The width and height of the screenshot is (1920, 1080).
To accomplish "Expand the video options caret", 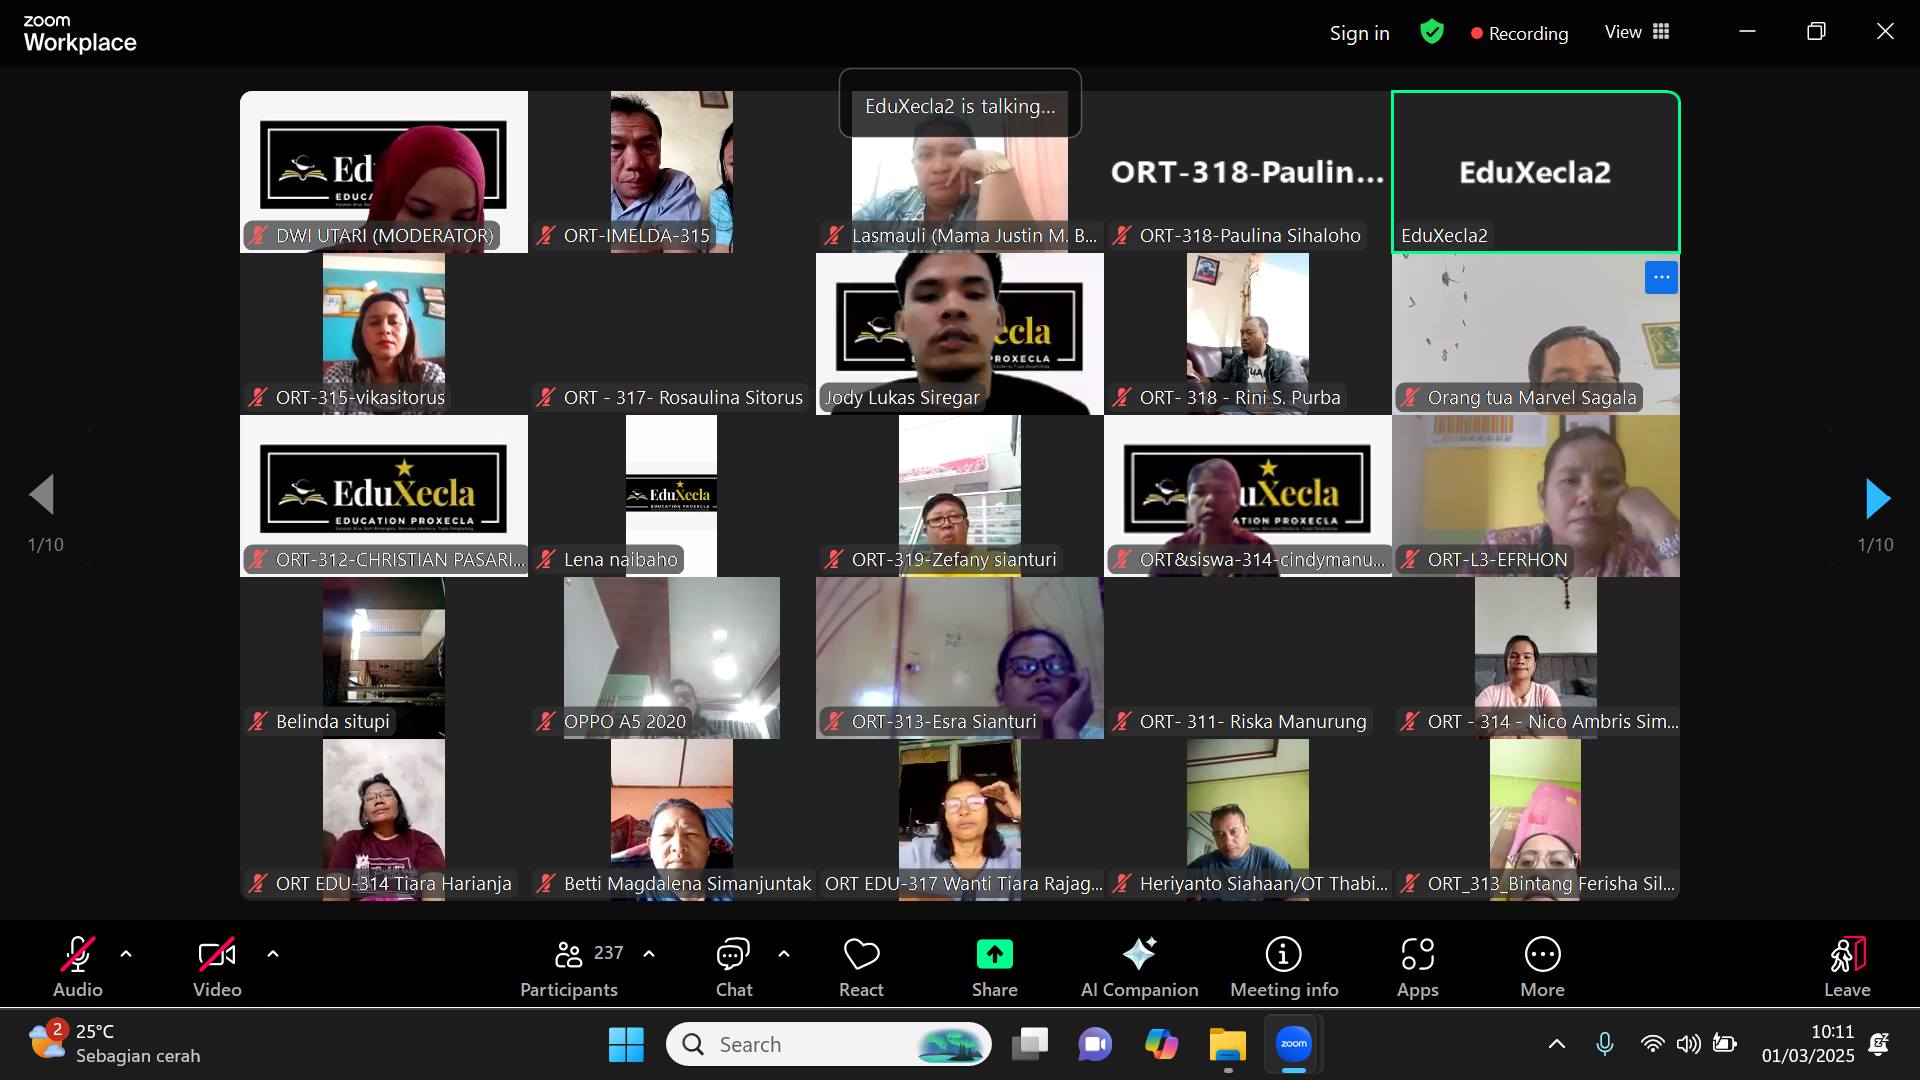I will pyautogui.click(x=273, y=954).
